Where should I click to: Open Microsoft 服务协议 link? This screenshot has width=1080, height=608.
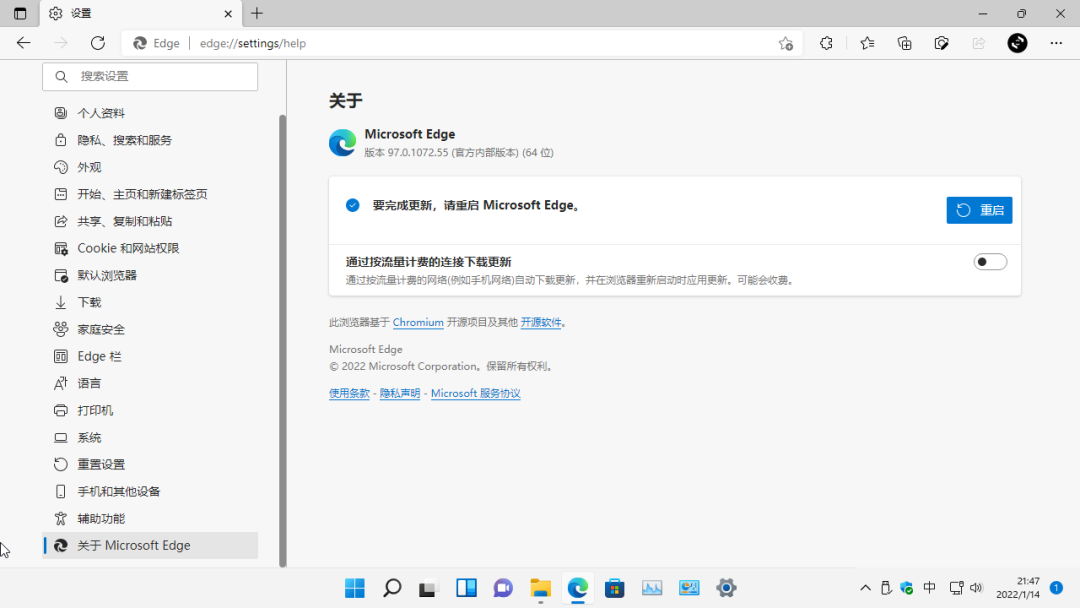pyautogui.click(x=475, y=393)
